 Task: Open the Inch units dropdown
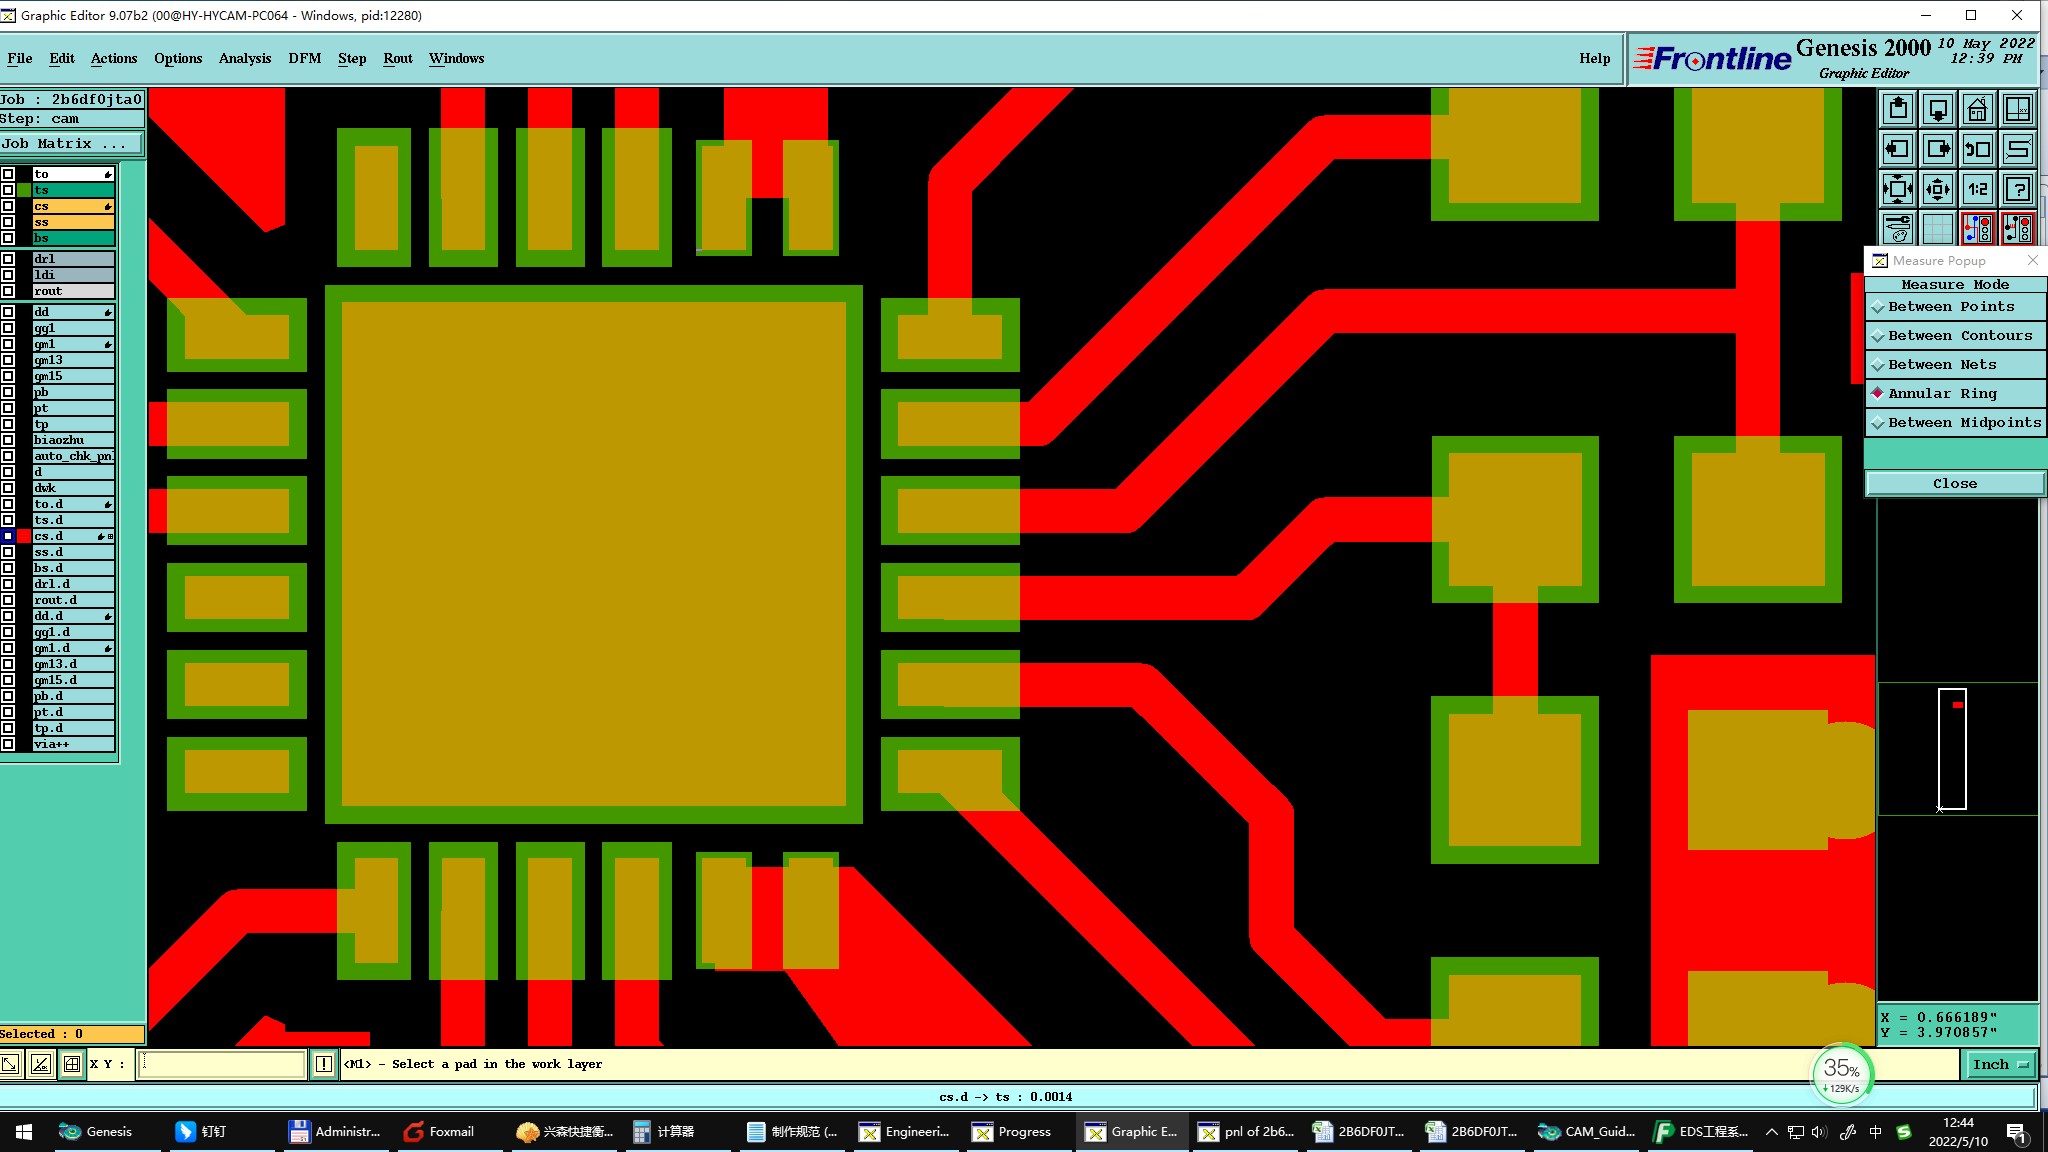coord(1999,1065)
